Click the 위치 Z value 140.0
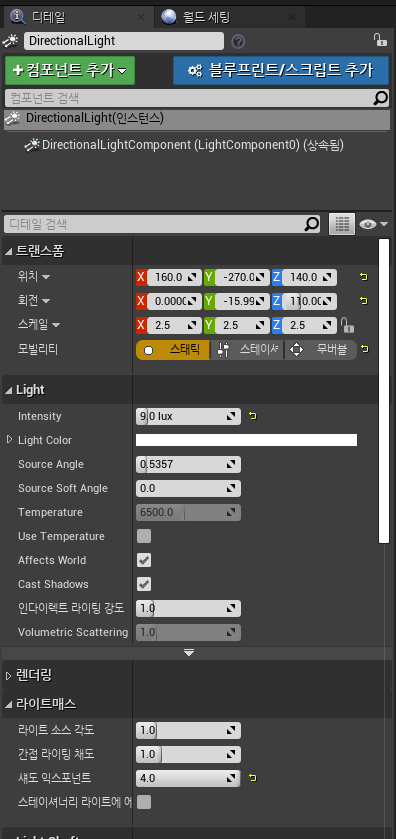This screenshot has height=839, width=396. pos(309,277)
